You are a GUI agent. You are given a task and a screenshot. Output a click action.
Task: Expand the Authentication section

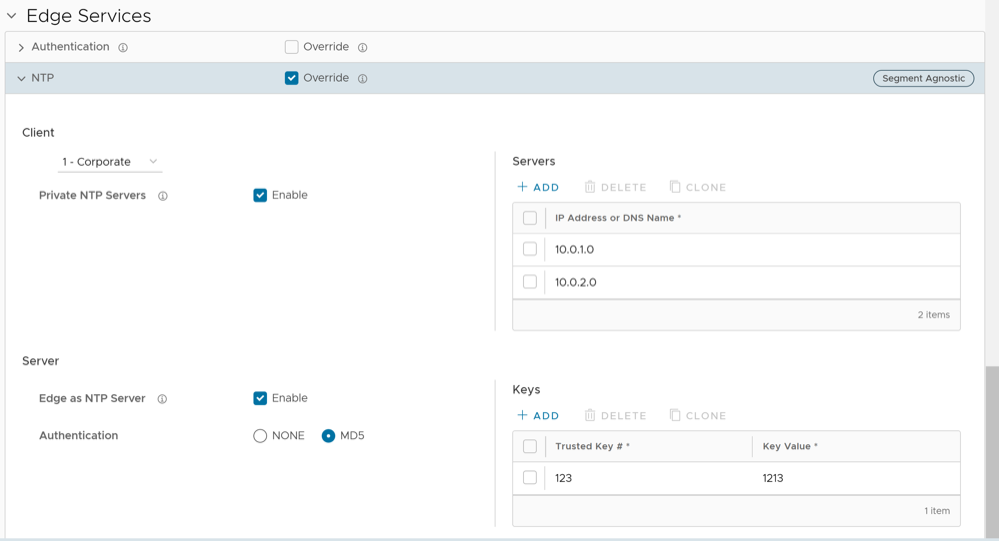click(21, 47)
